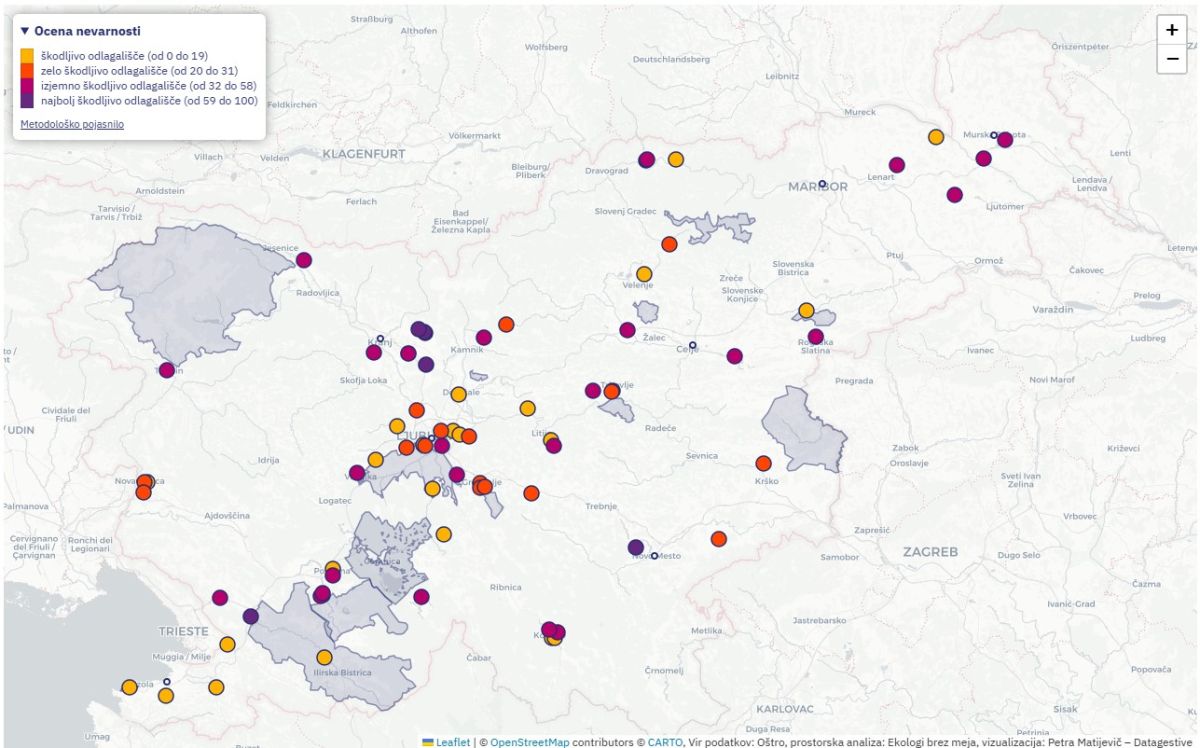Click the yellow škodljivo odlagališče legend swatch
This screenshot has height=748, width=1200.
pos(27,54)
